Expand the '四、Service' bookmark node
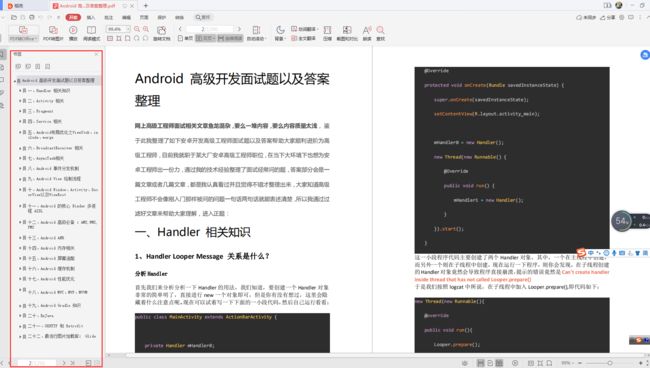650x368 pixels. point(20,121)
